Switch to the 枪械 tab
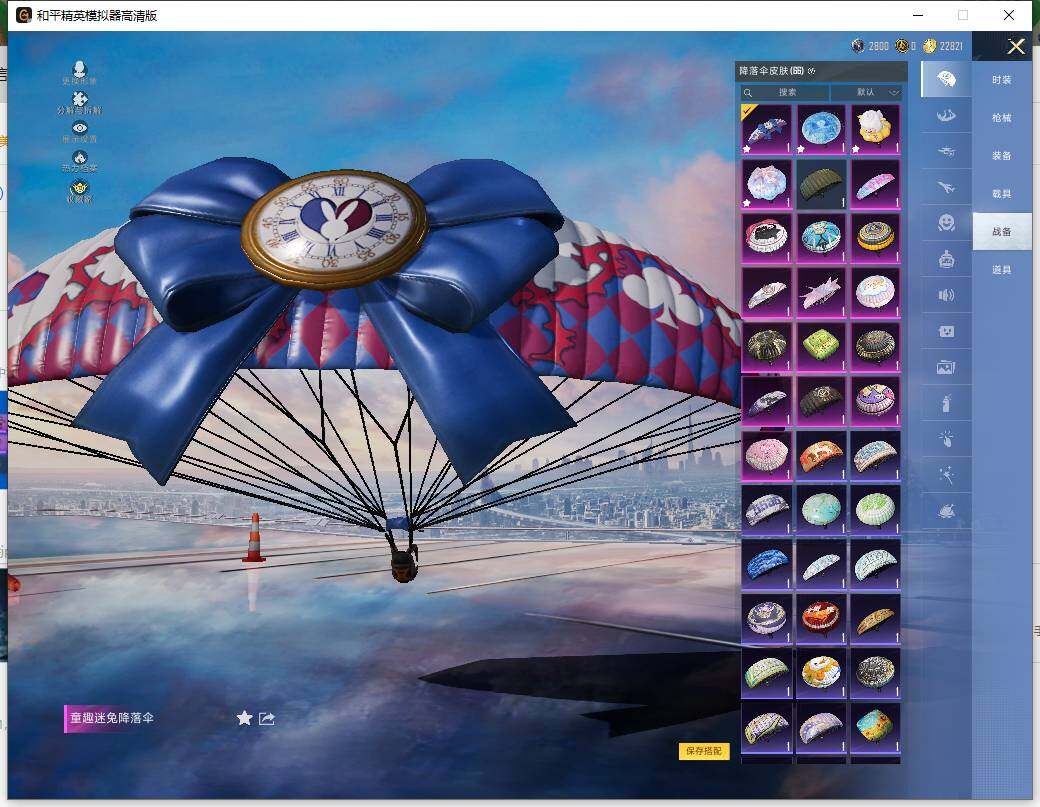Screen dimensions: 1040x807 click(1001, 118)
